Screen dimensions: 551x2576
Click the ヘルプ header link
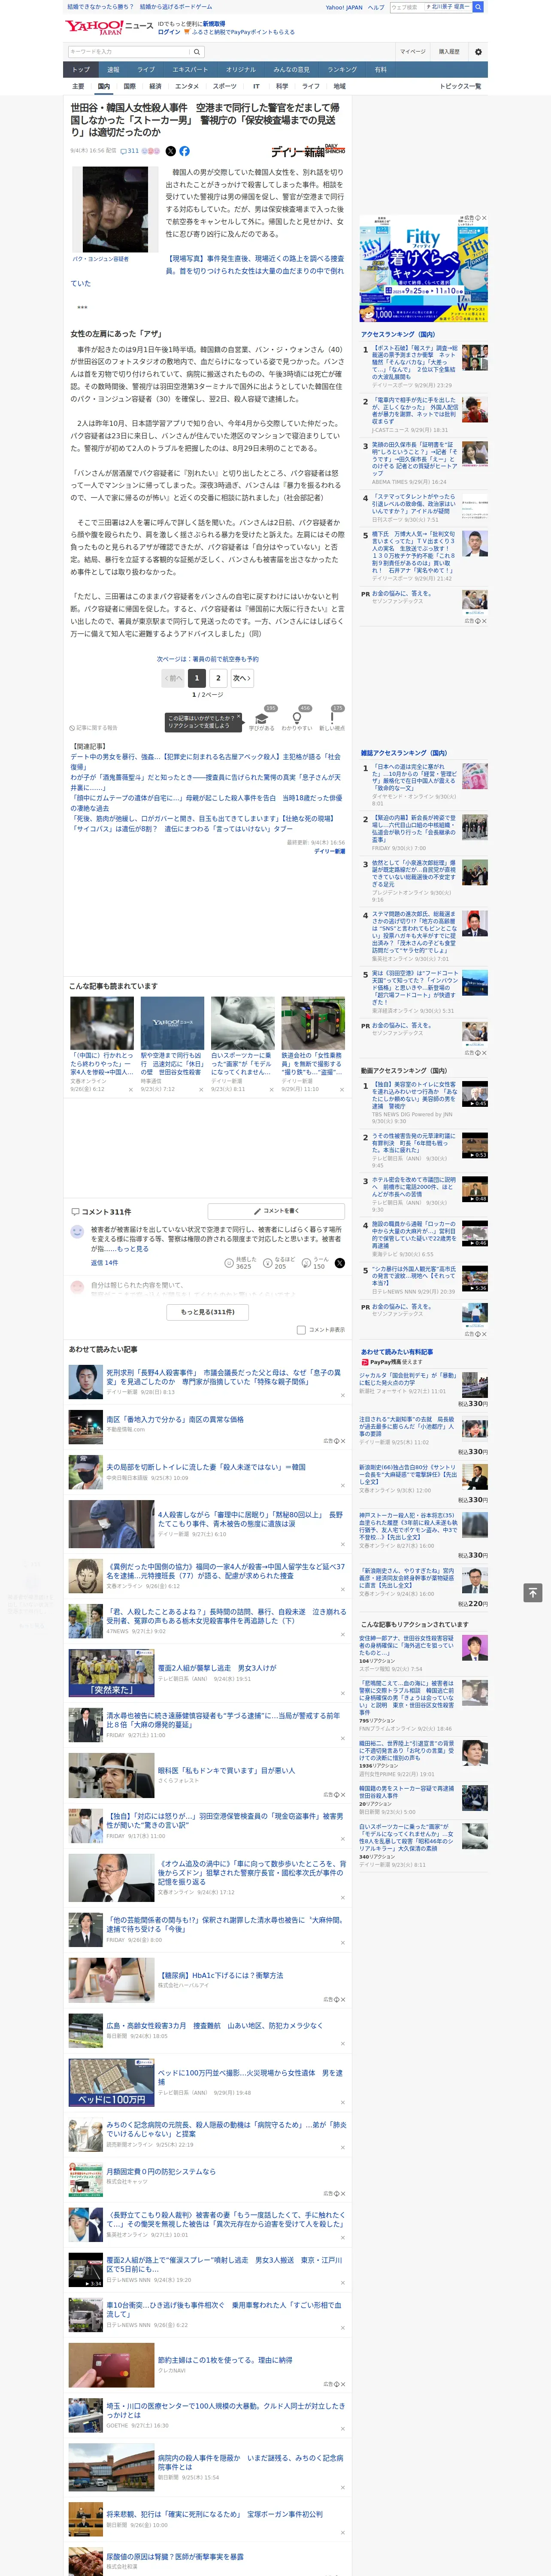[x=376, y=7]
